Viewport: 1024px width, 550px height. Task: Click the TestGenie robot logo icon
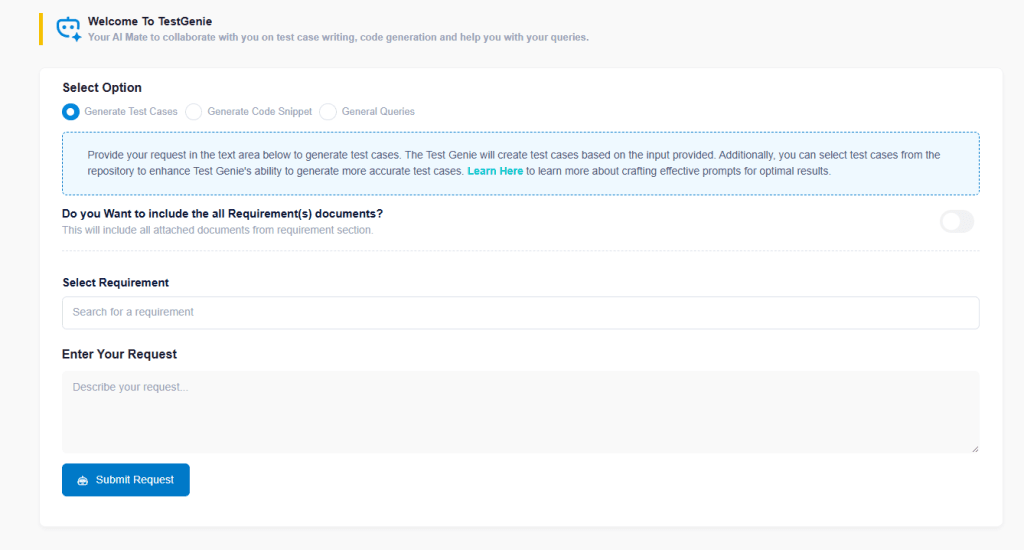pyautogui.click(x=68, y=29)
